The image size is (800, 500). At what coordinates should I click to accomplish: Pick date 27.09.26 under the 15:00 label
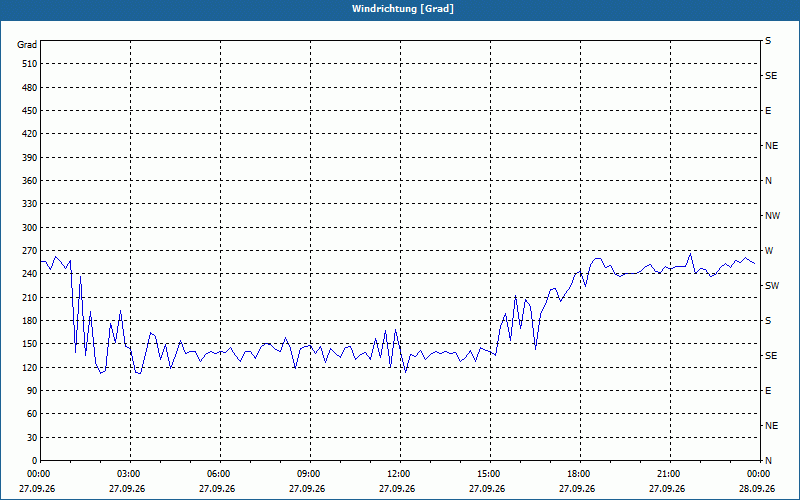click(487, 489)
